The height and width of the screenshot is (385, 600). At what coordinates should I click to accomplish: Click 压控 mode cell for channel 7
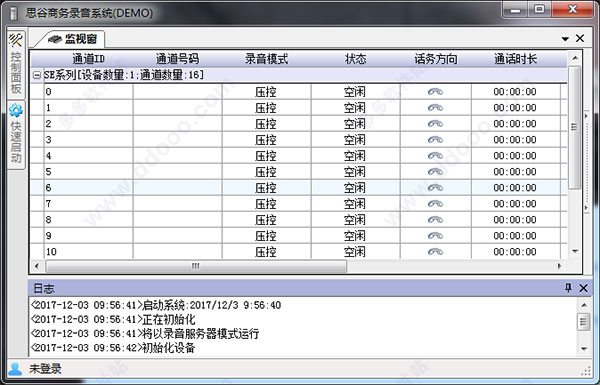267,204
